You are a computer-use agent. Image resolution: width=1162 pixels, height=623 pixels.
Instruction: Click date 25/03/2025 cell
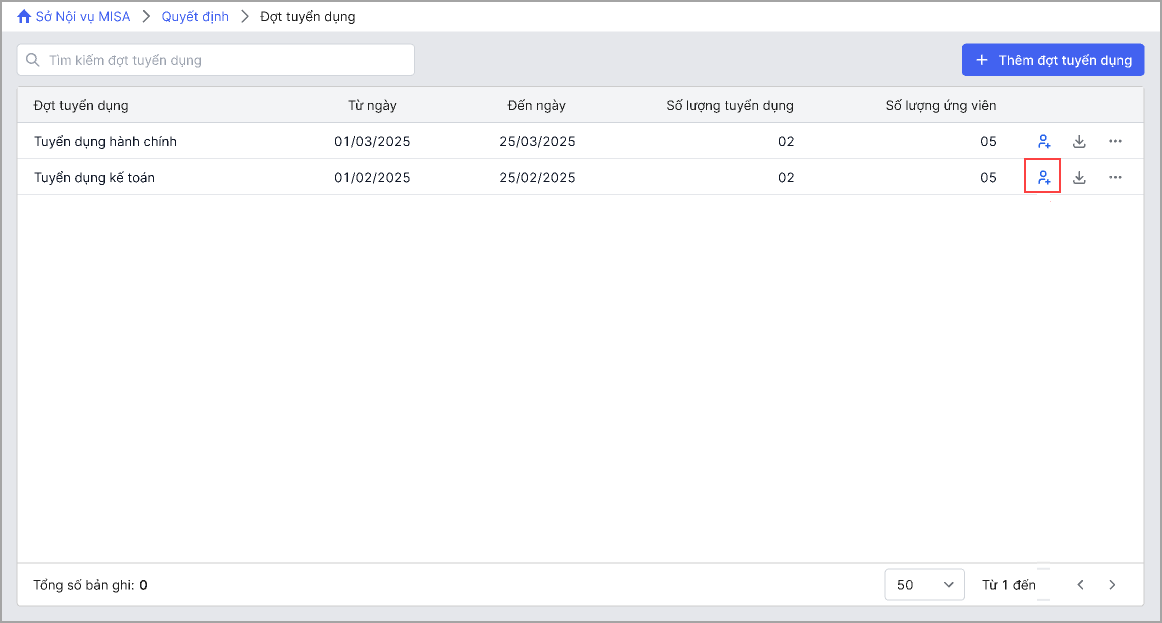point(537,141)
